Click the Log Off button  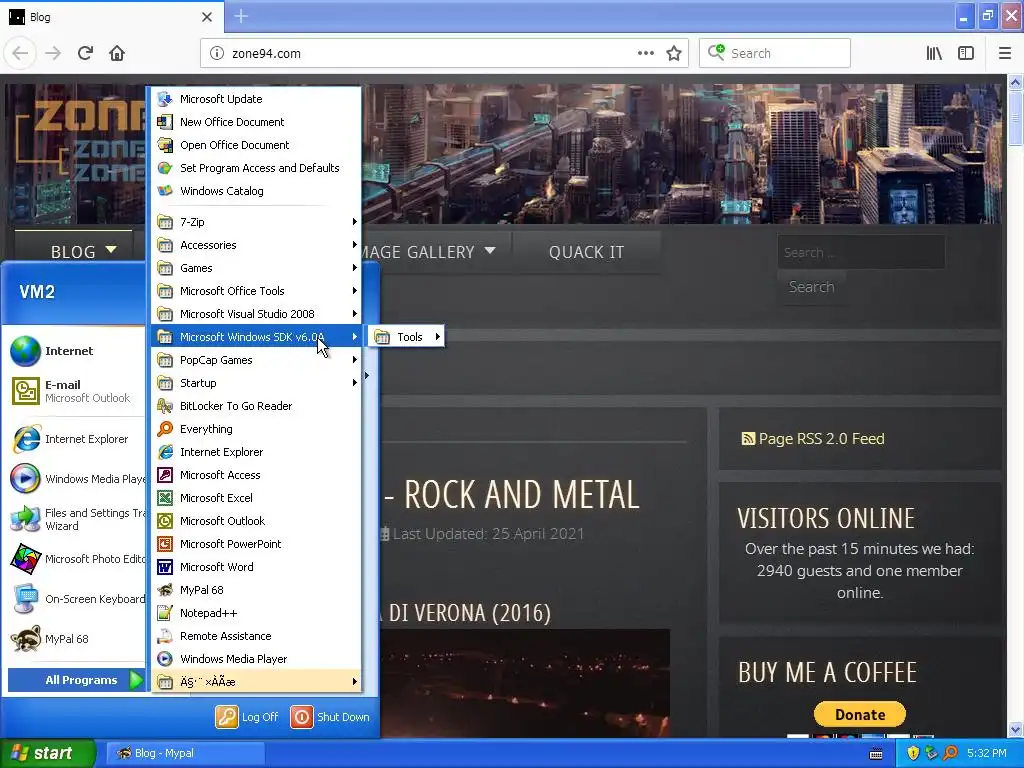pos(248,717)
